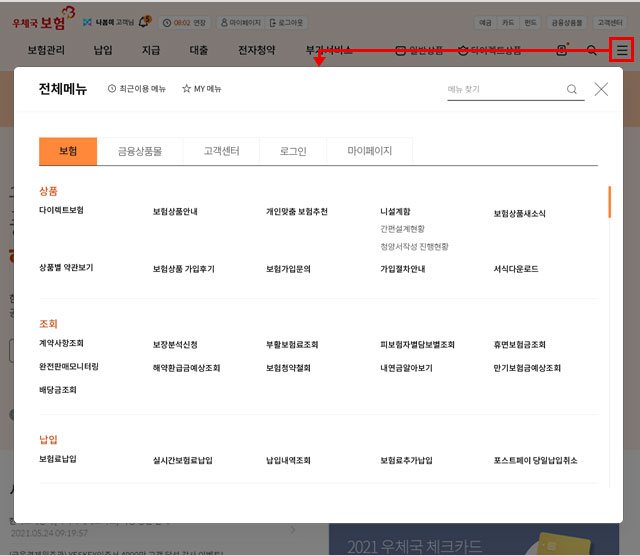The width and height of the screenshot is (640, 556).
Task: Open 가입절차안내 link
Action: (403, 269)
